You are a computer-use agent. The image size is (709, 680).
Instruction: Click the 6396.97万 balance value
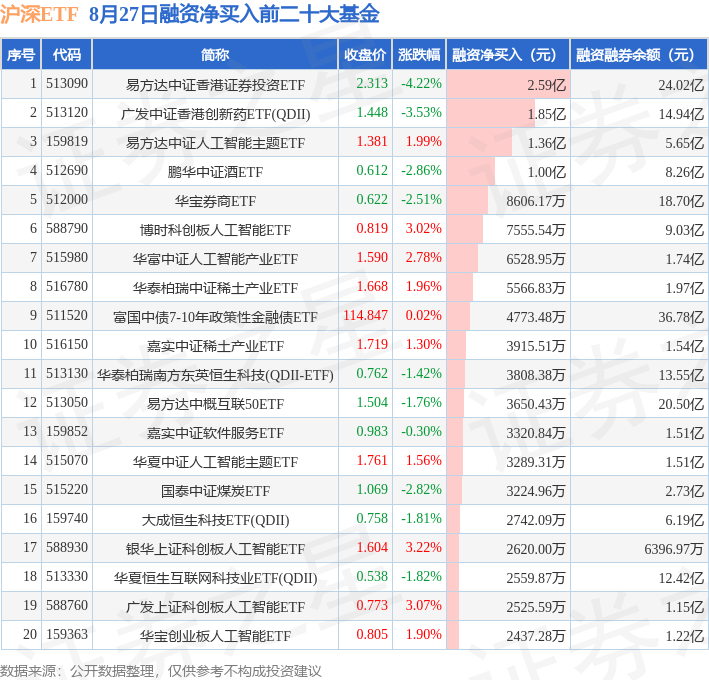tap(674, 548)
